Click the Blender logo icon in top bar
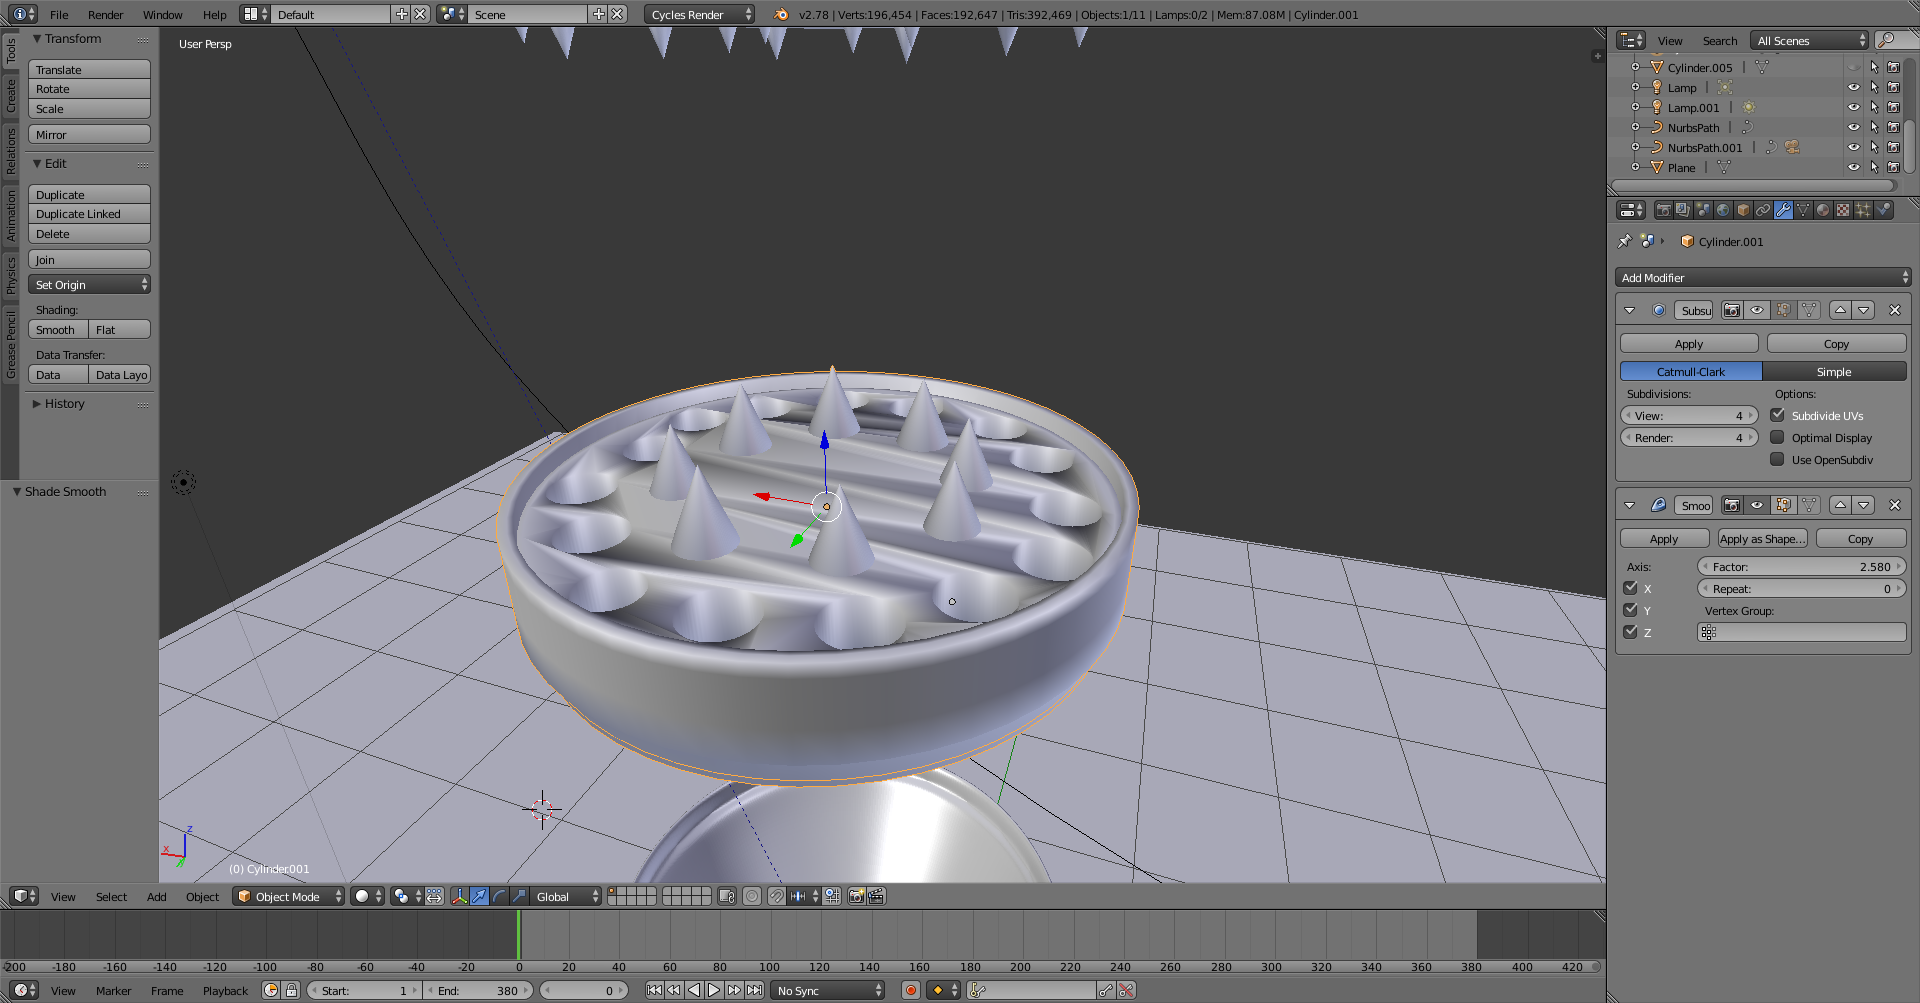1920x1003 pixels. (x=781, y=14)
